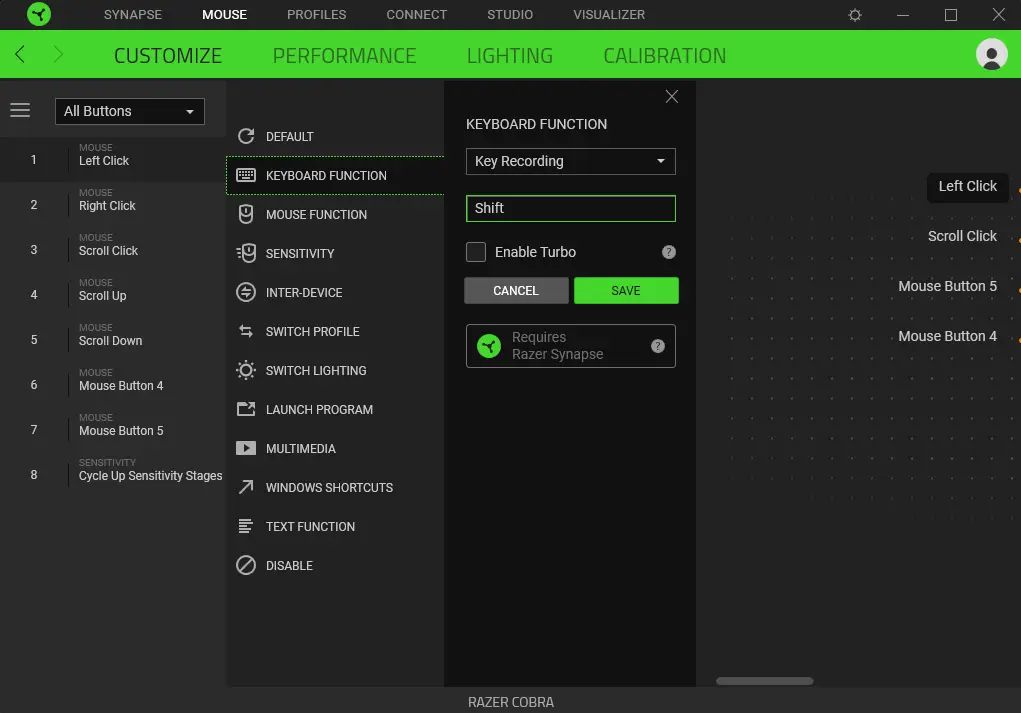Click the Mouse Function mouse icon
1021x713 pixels.
pyautogui.click(x=245, y=214)
